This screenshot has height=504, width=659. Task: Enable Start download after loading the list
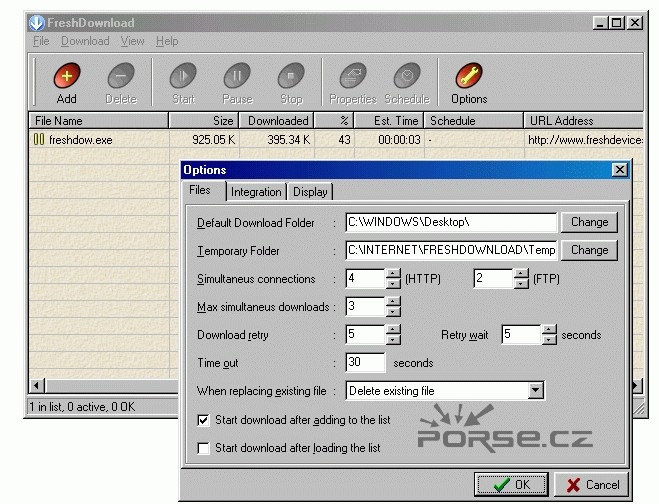[x=204, y=449]
